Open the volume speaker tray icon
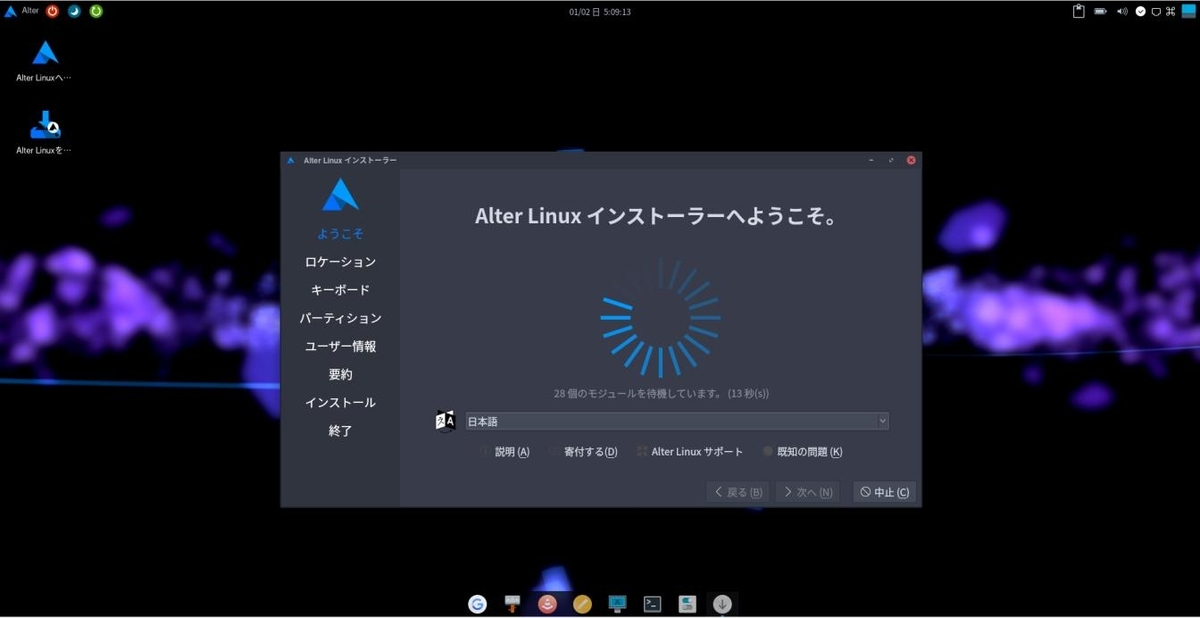1200x618 pixels. click(x=1122, y=12)
